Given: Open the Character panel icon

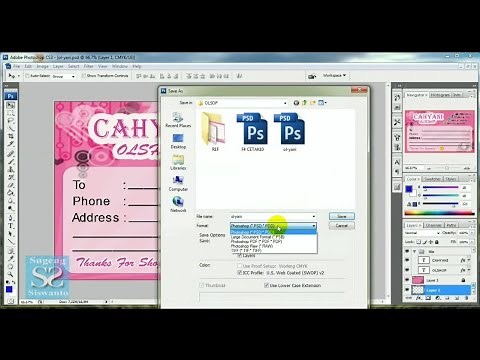Looking at the screenshot, I should (x=397, y=162).
